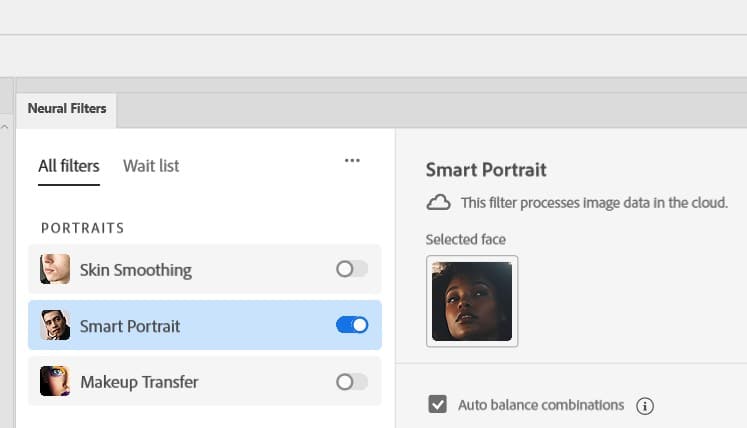Open the Neural Filters panel tab
Screen dimensions: 747x428
click(67, 109)
